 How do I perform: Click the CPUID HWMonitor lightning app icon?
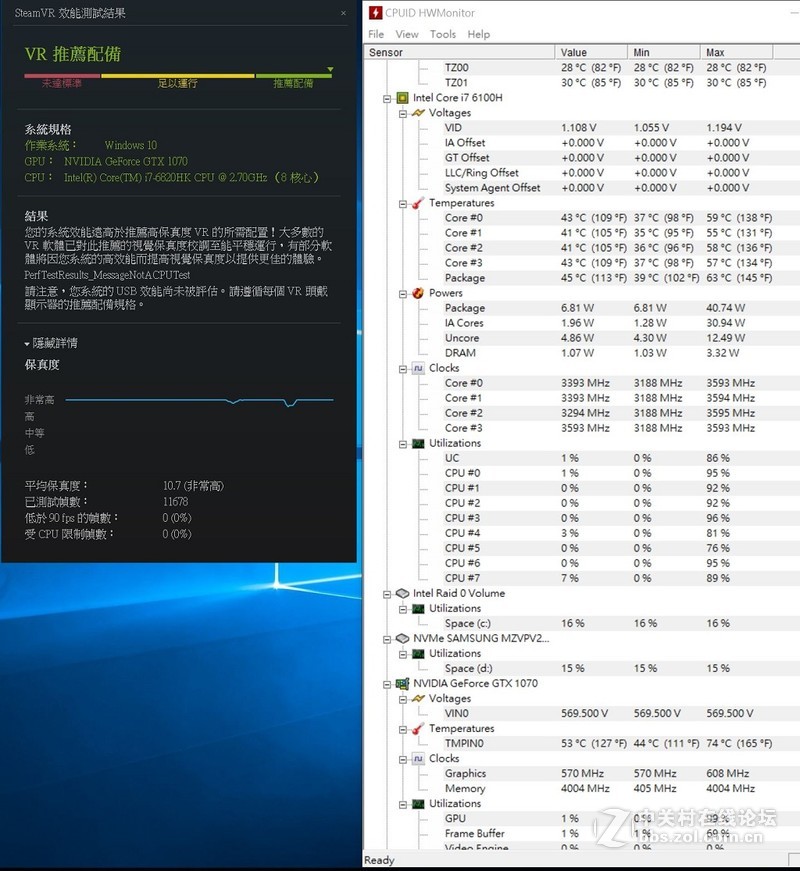click(376, 12)
